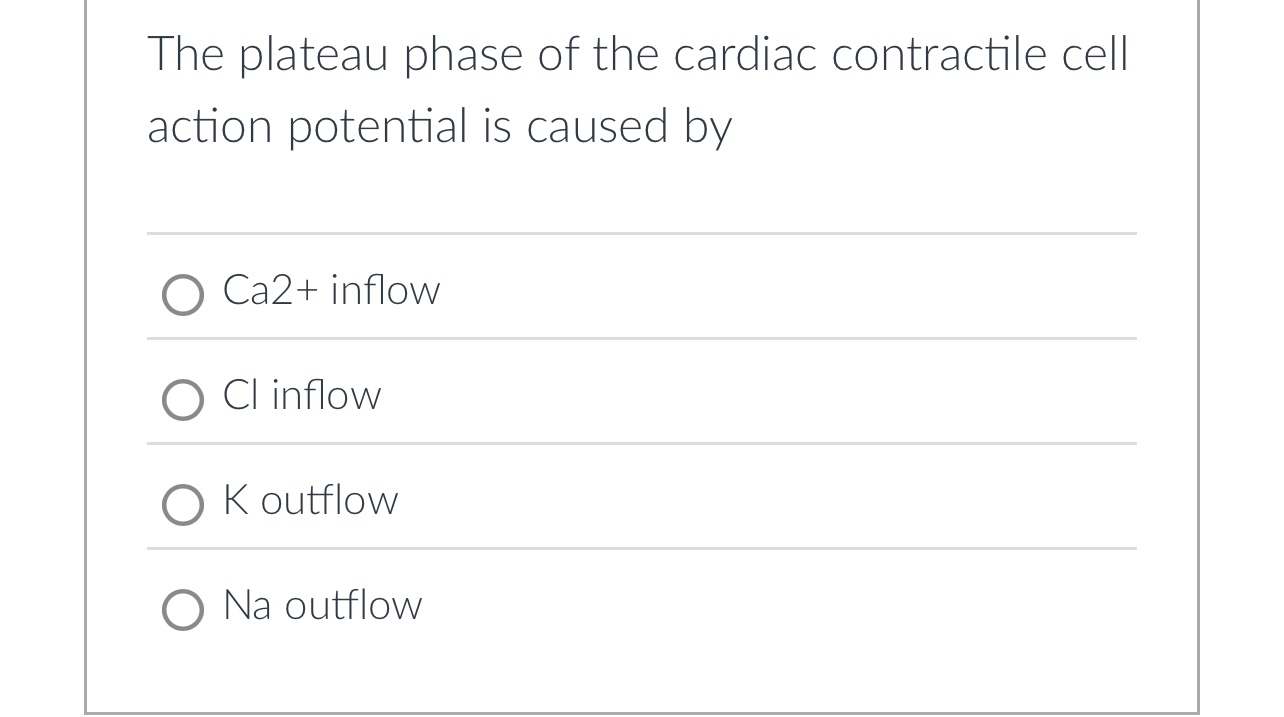1284x717 pixels.
Task: Click the question text about plateau phase
Action: coord(638,90)
